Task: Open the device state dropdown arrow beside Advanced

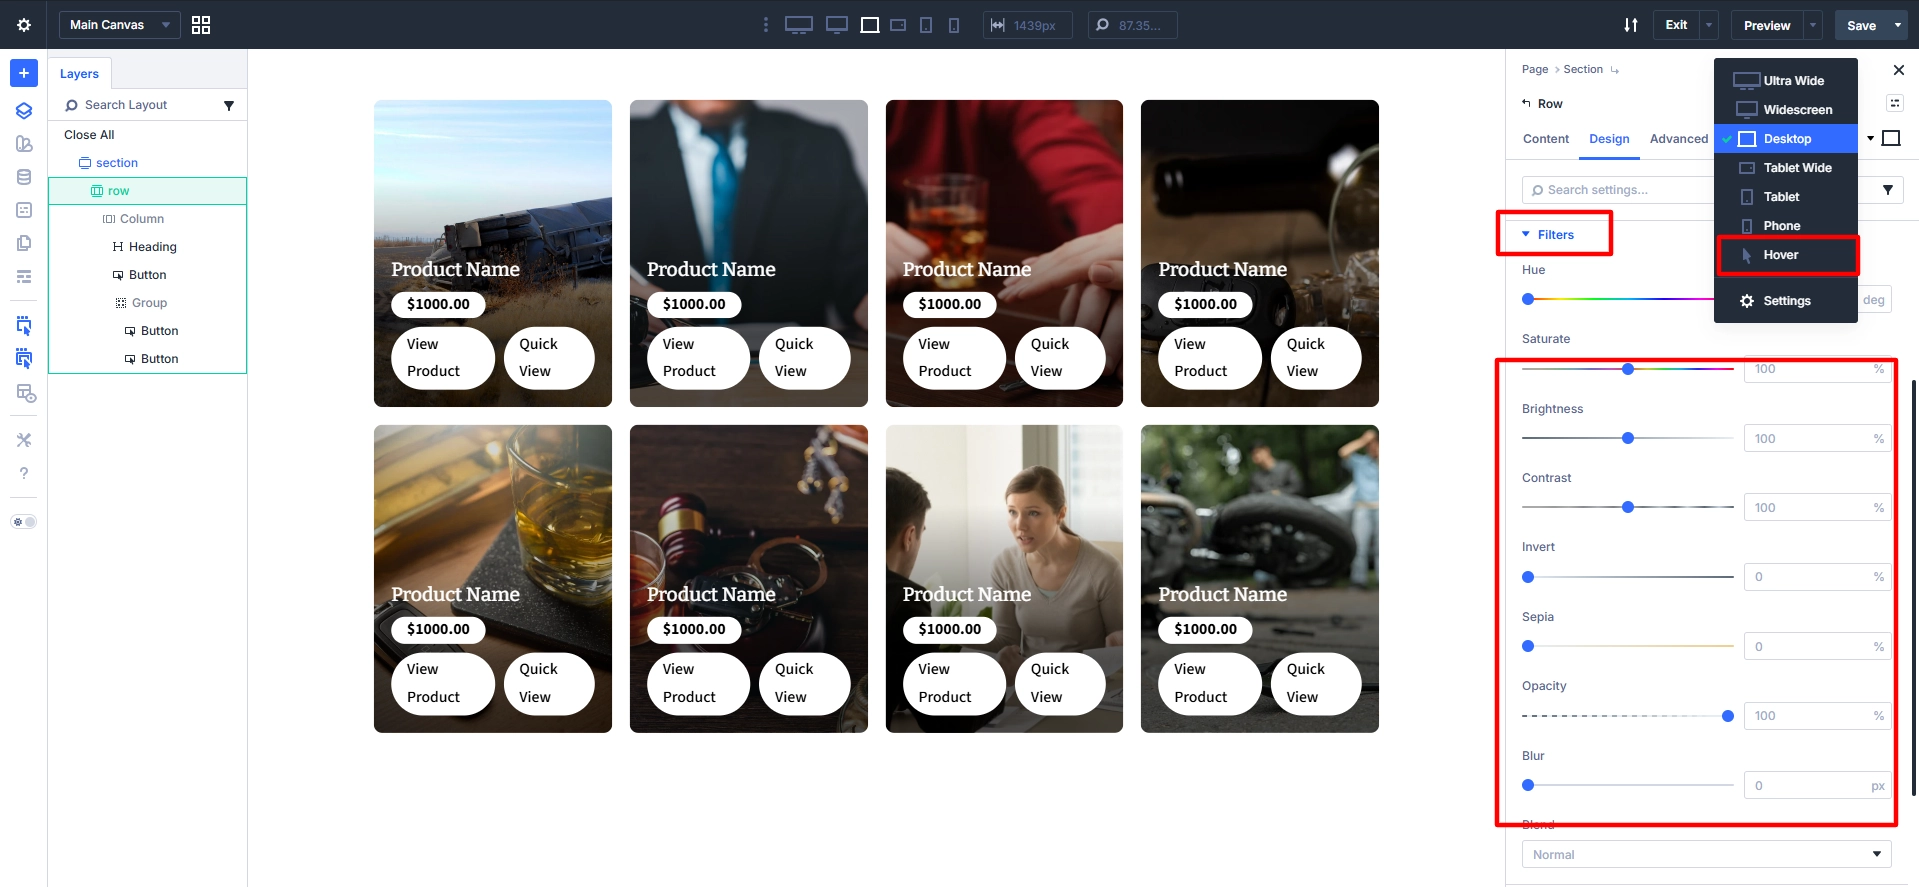Action: coord(1870,139)
